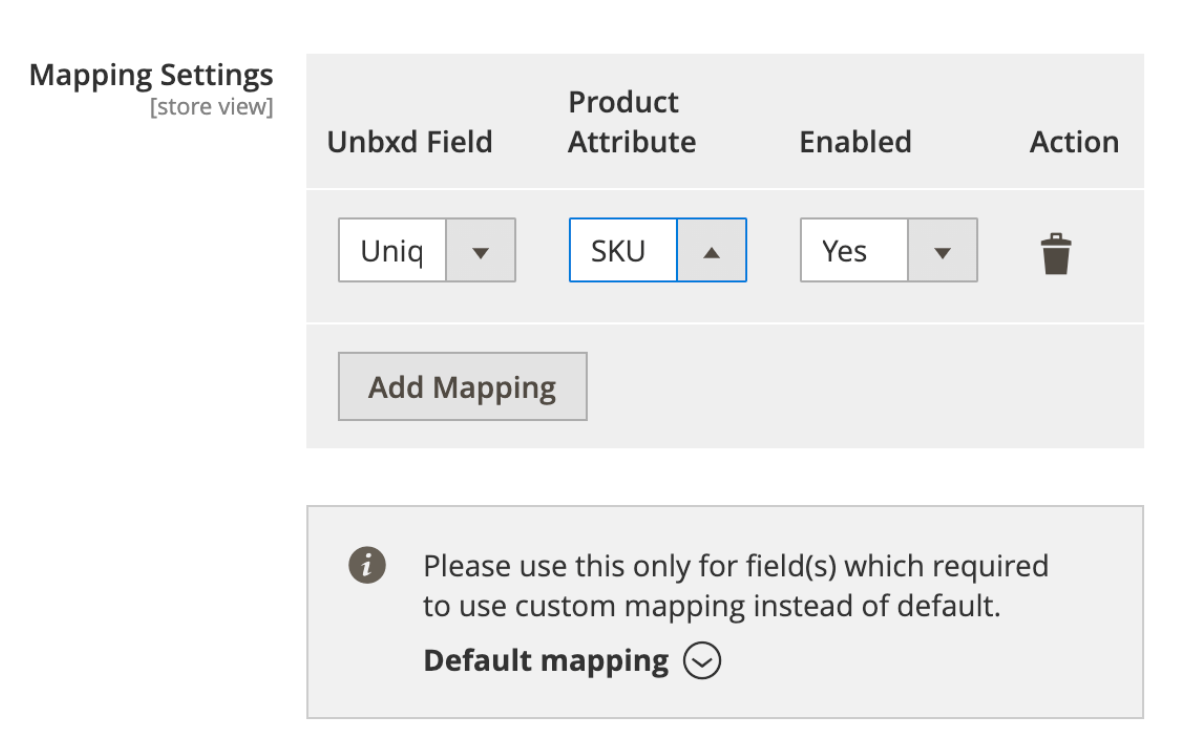This screenshot has width=1180, height=748.
Task: Click the 'Please use this only for field(s)' notice text
Action: [735, 585]
